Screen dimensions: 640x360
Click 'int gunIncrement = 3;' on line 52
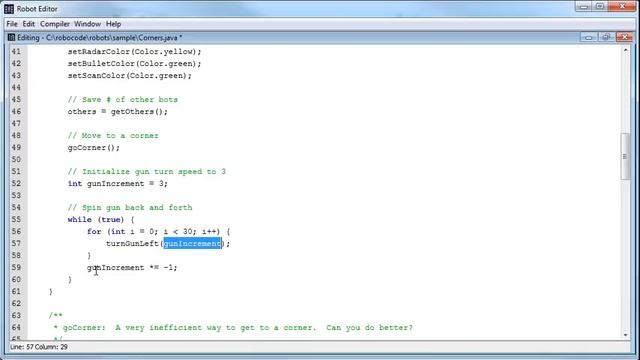[x=118, y=184]
